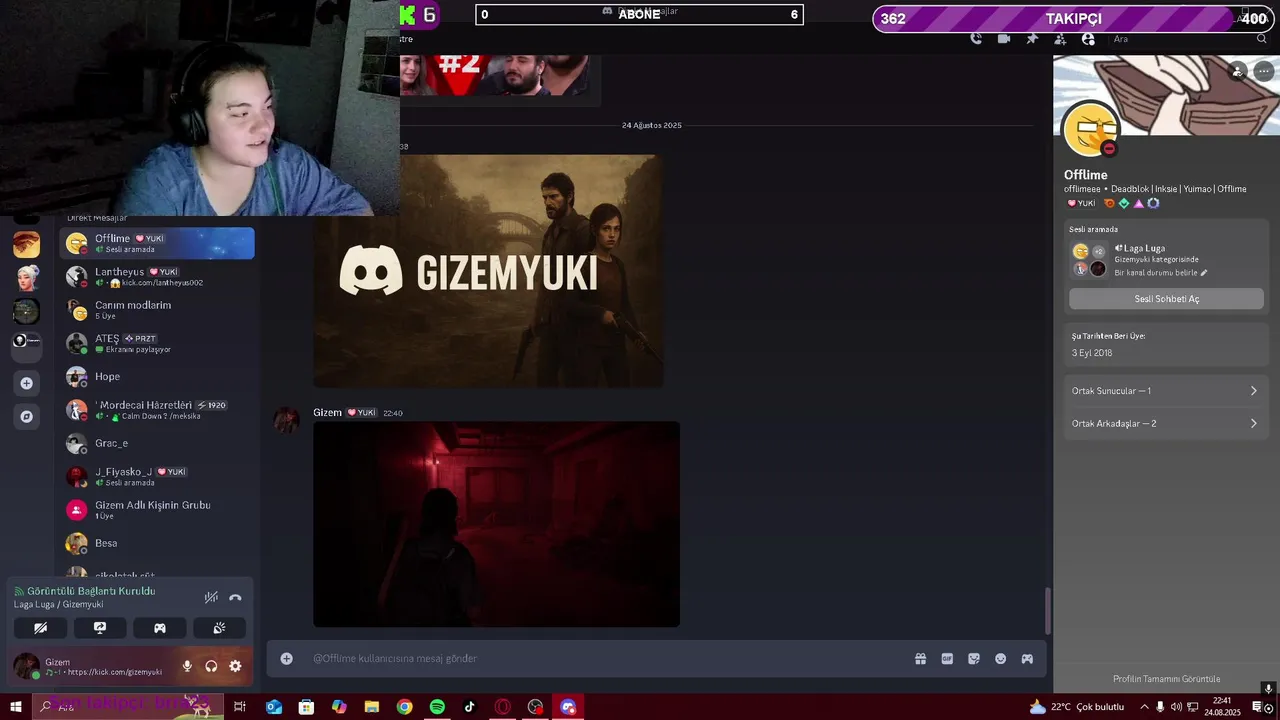Screen dimensions: 1280x720
Task: Open Grac_e direct message
Action: coord(157,443)
